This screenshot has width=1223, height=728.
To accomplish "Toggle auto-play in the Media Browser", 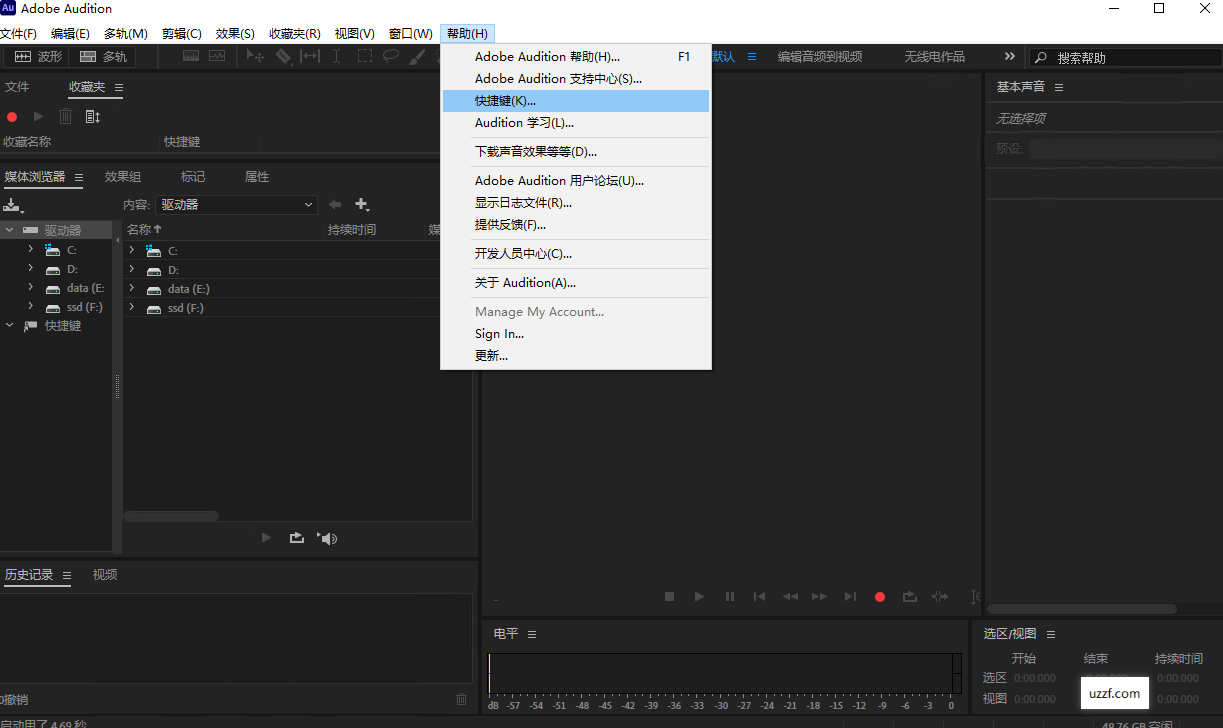I will point(296,538).
